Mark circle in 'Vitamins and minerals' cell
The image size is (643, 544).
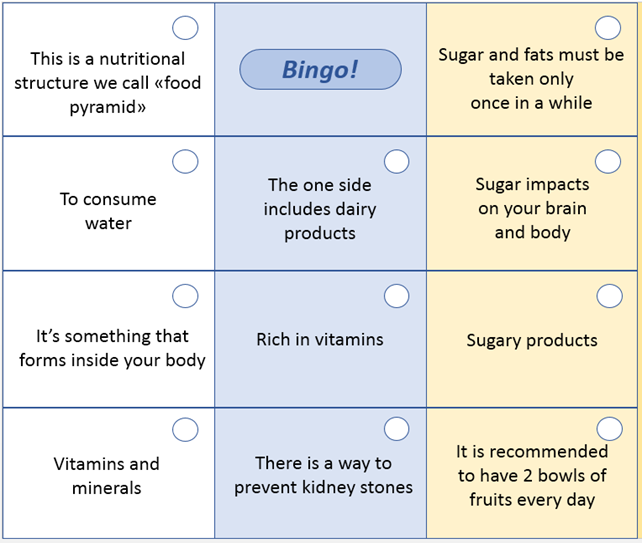click(x=185, y=429)
